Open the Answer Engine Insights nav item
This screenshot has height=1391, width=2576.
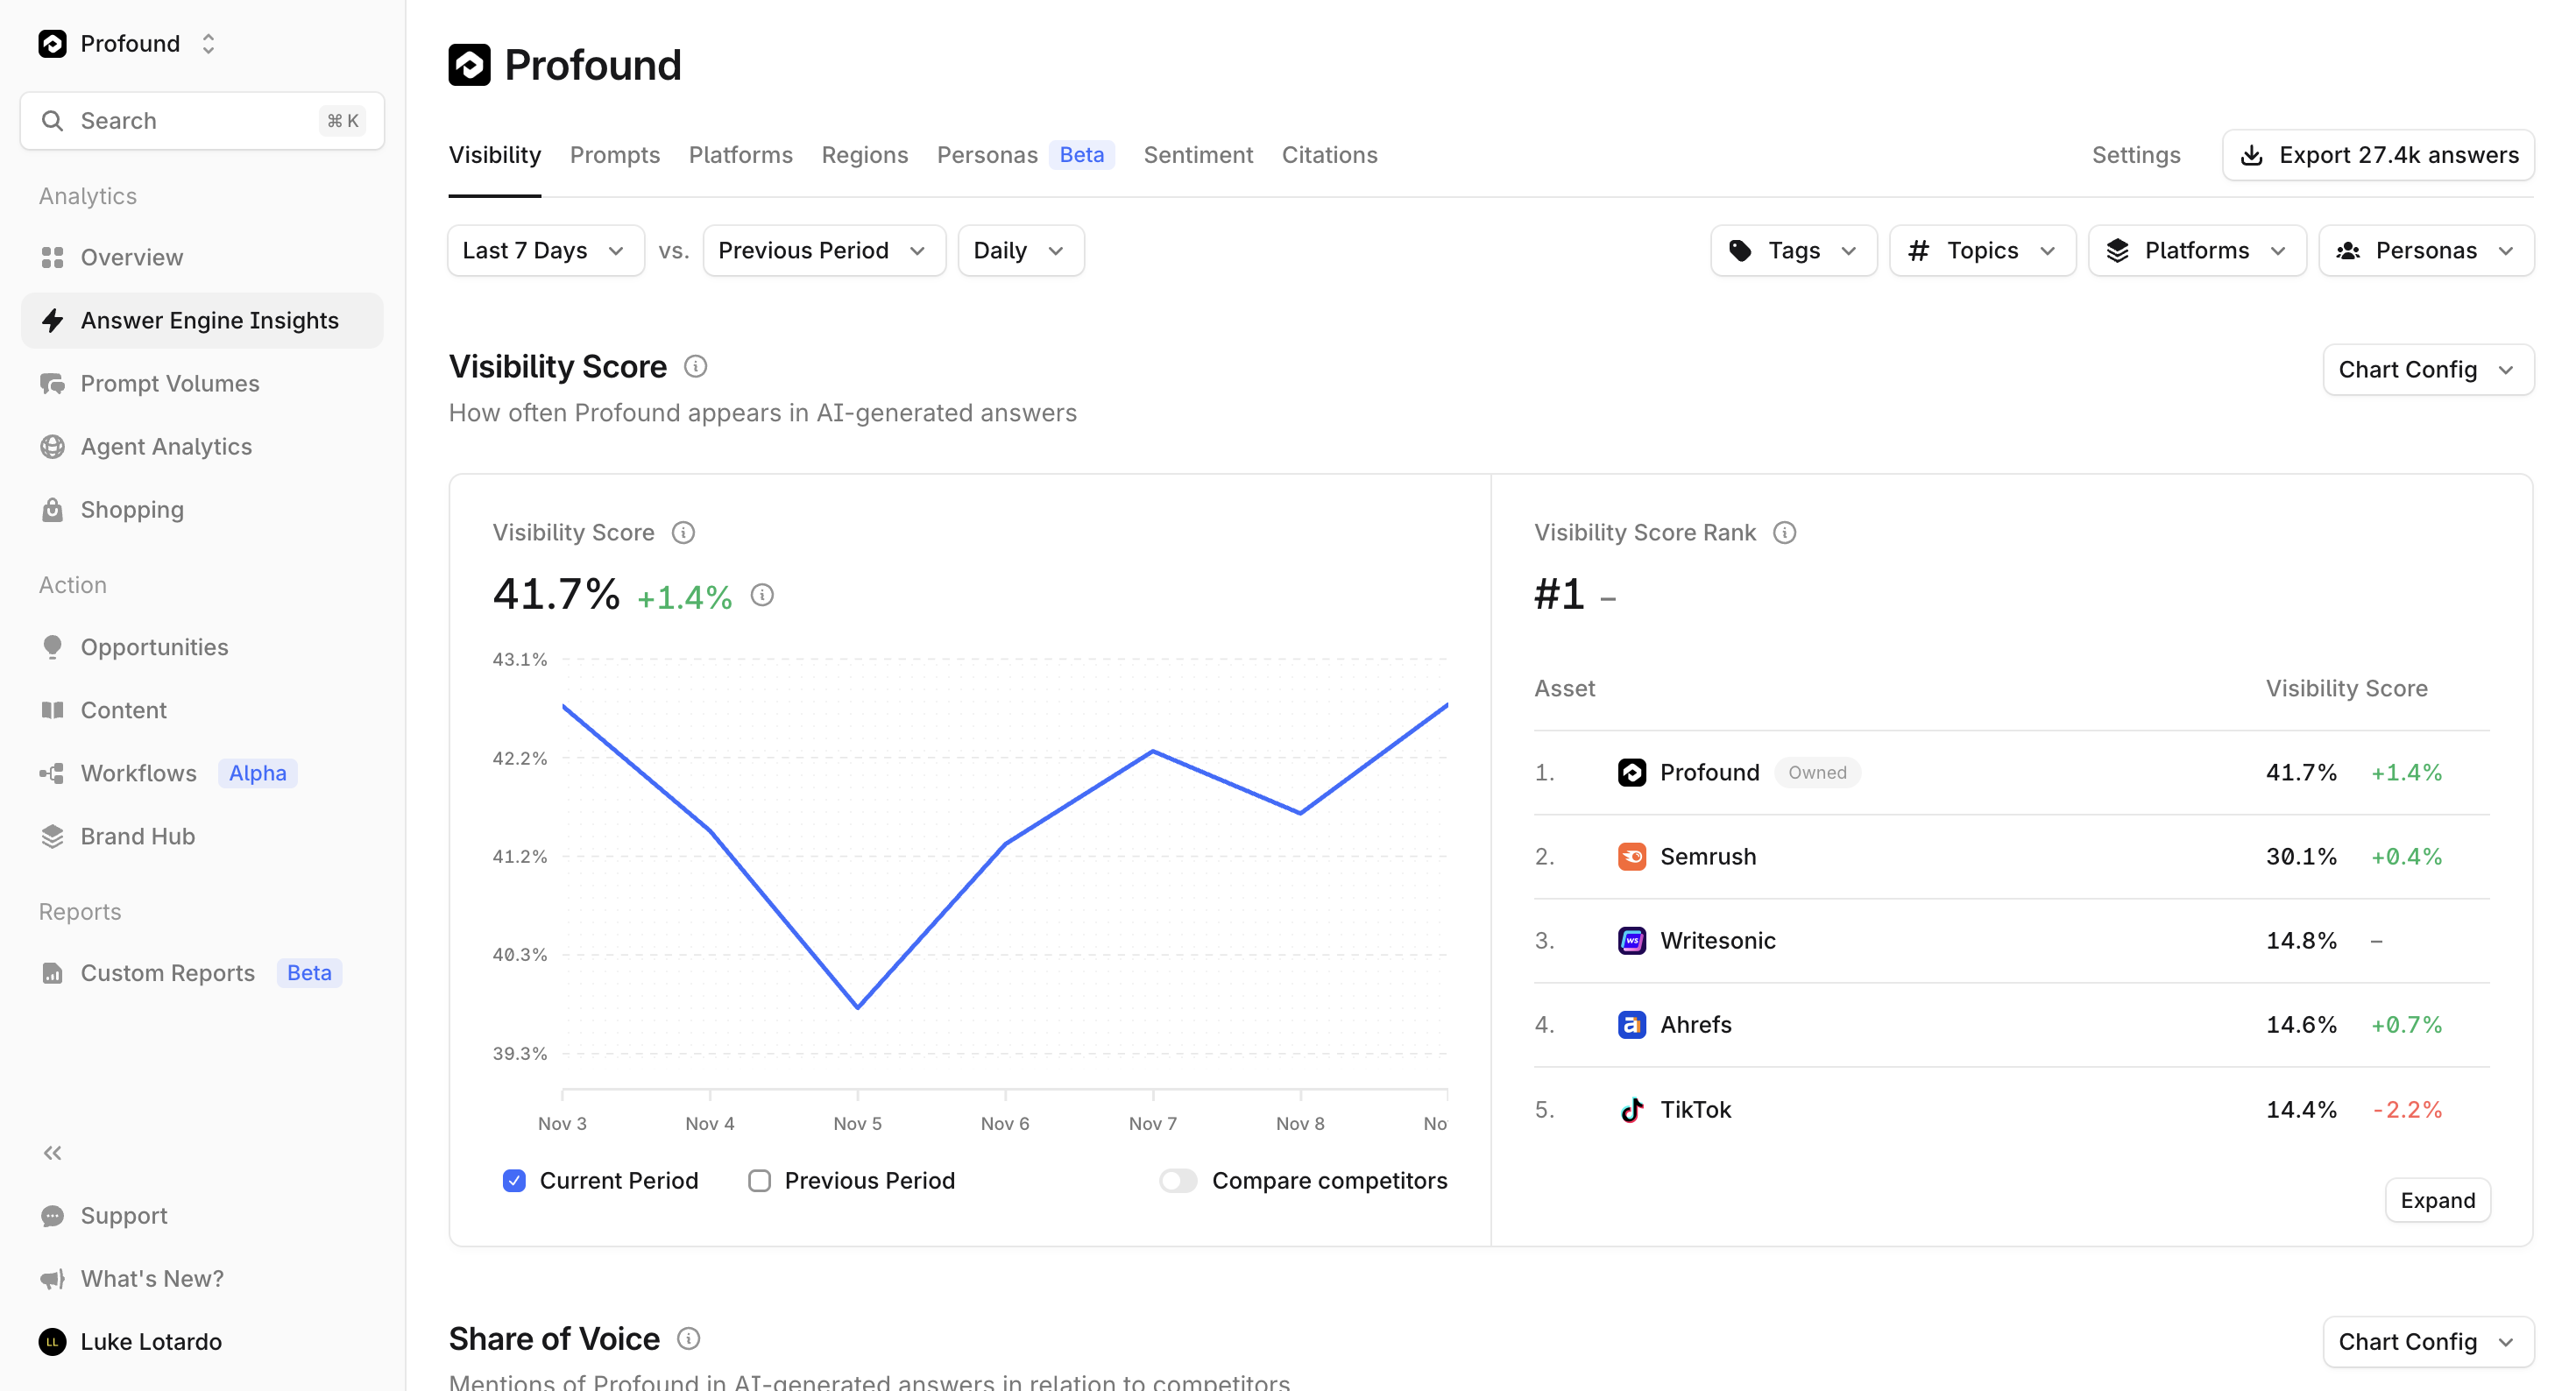(202, 320)
